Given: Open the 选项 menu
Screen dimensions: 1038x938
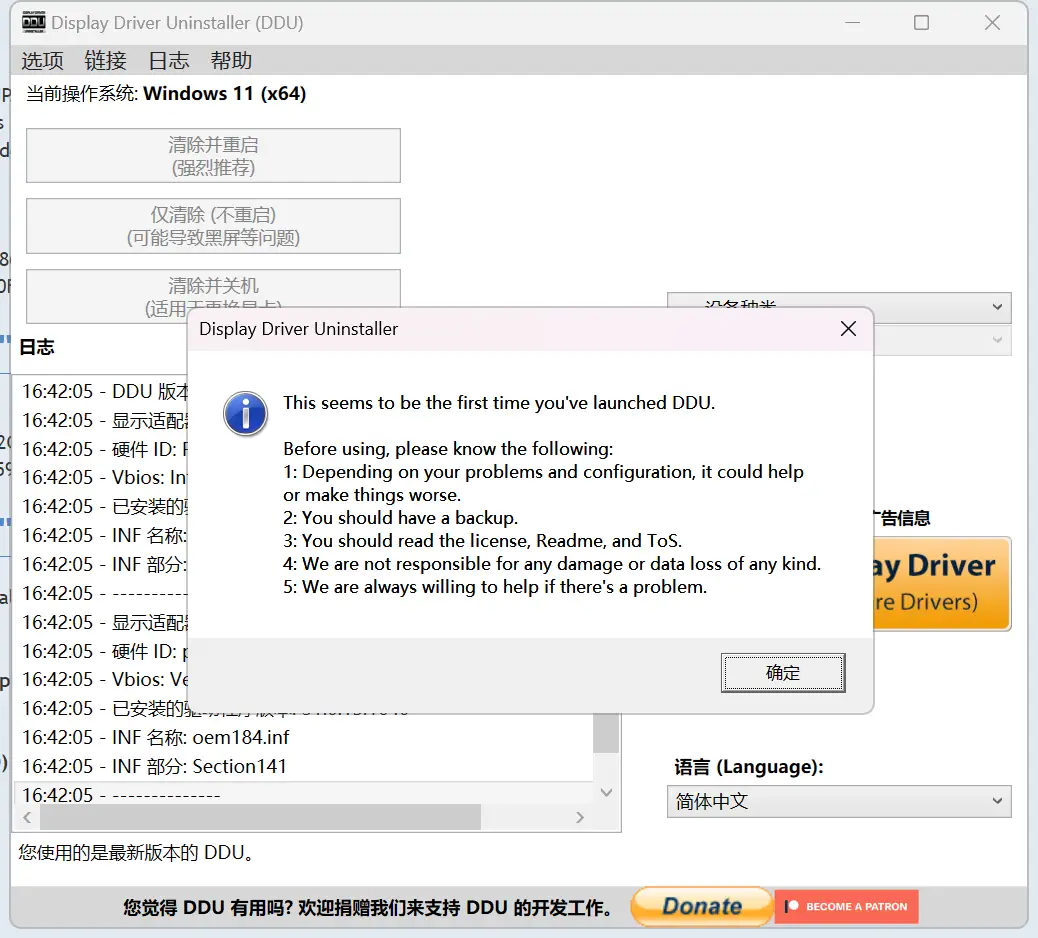Looking at the screenshot, I should click(42, 61).
